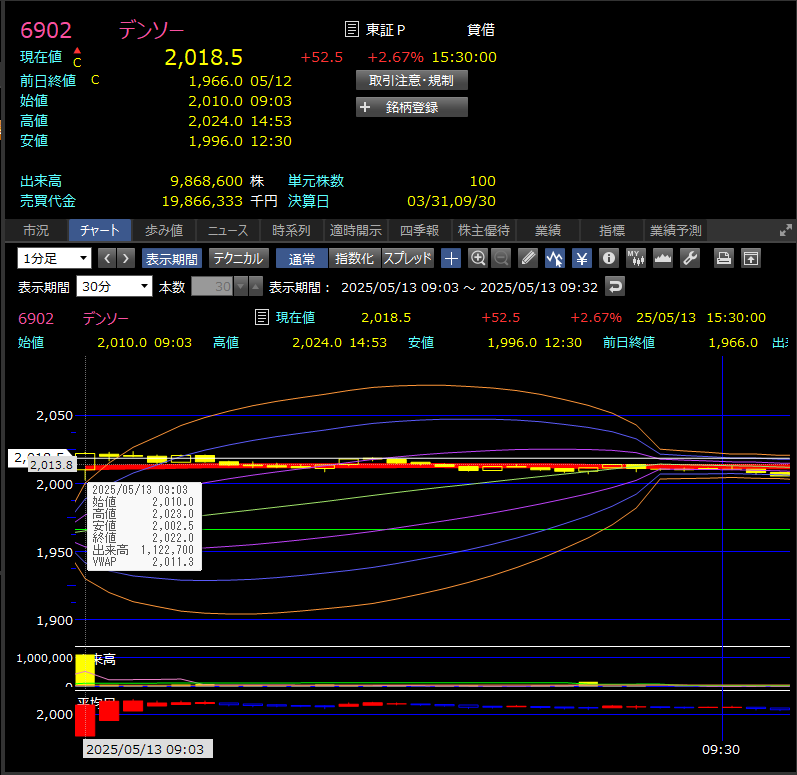Click the pop-out chart window icon
Image resolution: width=797 pixels, height=775 pixels.
click(x=751, y=258)
